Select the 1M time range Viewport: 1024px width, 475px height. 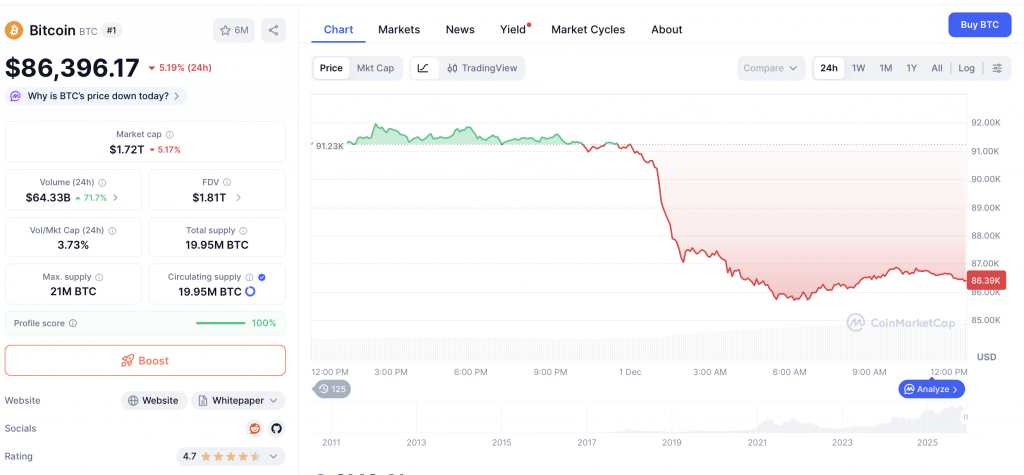coord(885,68)
